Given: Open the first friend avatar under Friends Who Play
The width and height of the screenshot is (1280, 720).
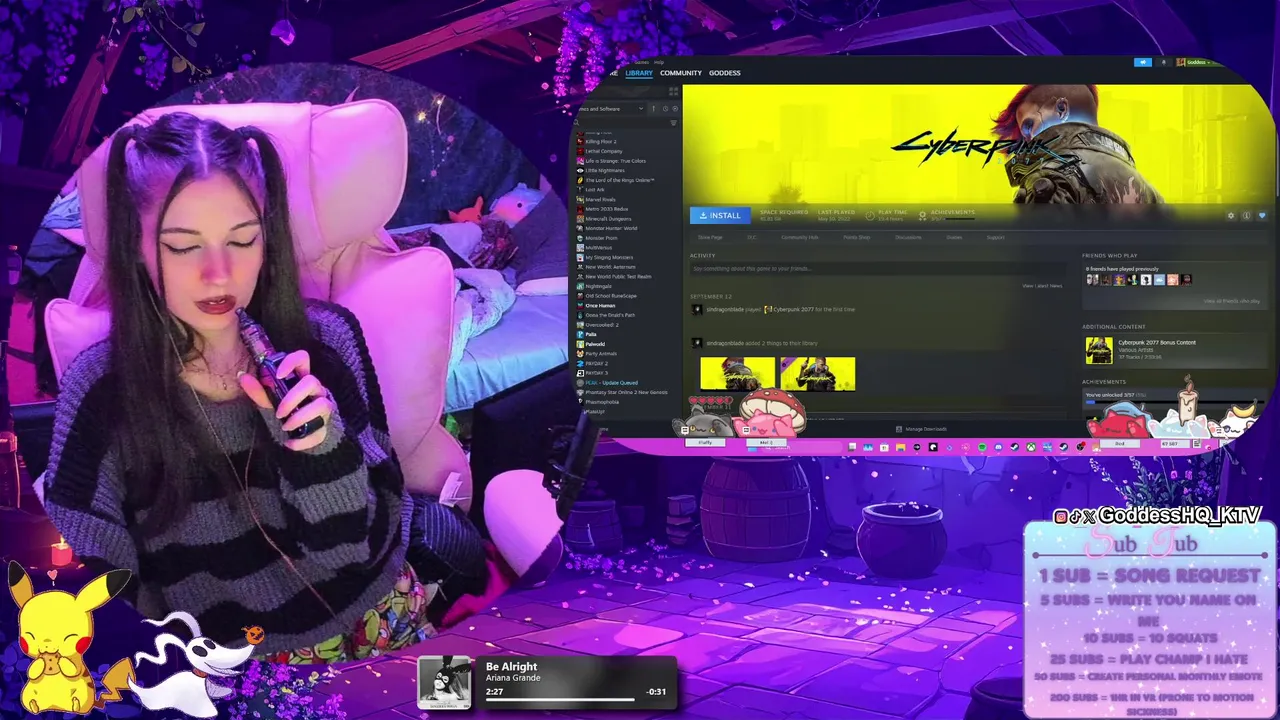Looking at the screenshot, I should pyautogui.click(x=1093, y=280).
